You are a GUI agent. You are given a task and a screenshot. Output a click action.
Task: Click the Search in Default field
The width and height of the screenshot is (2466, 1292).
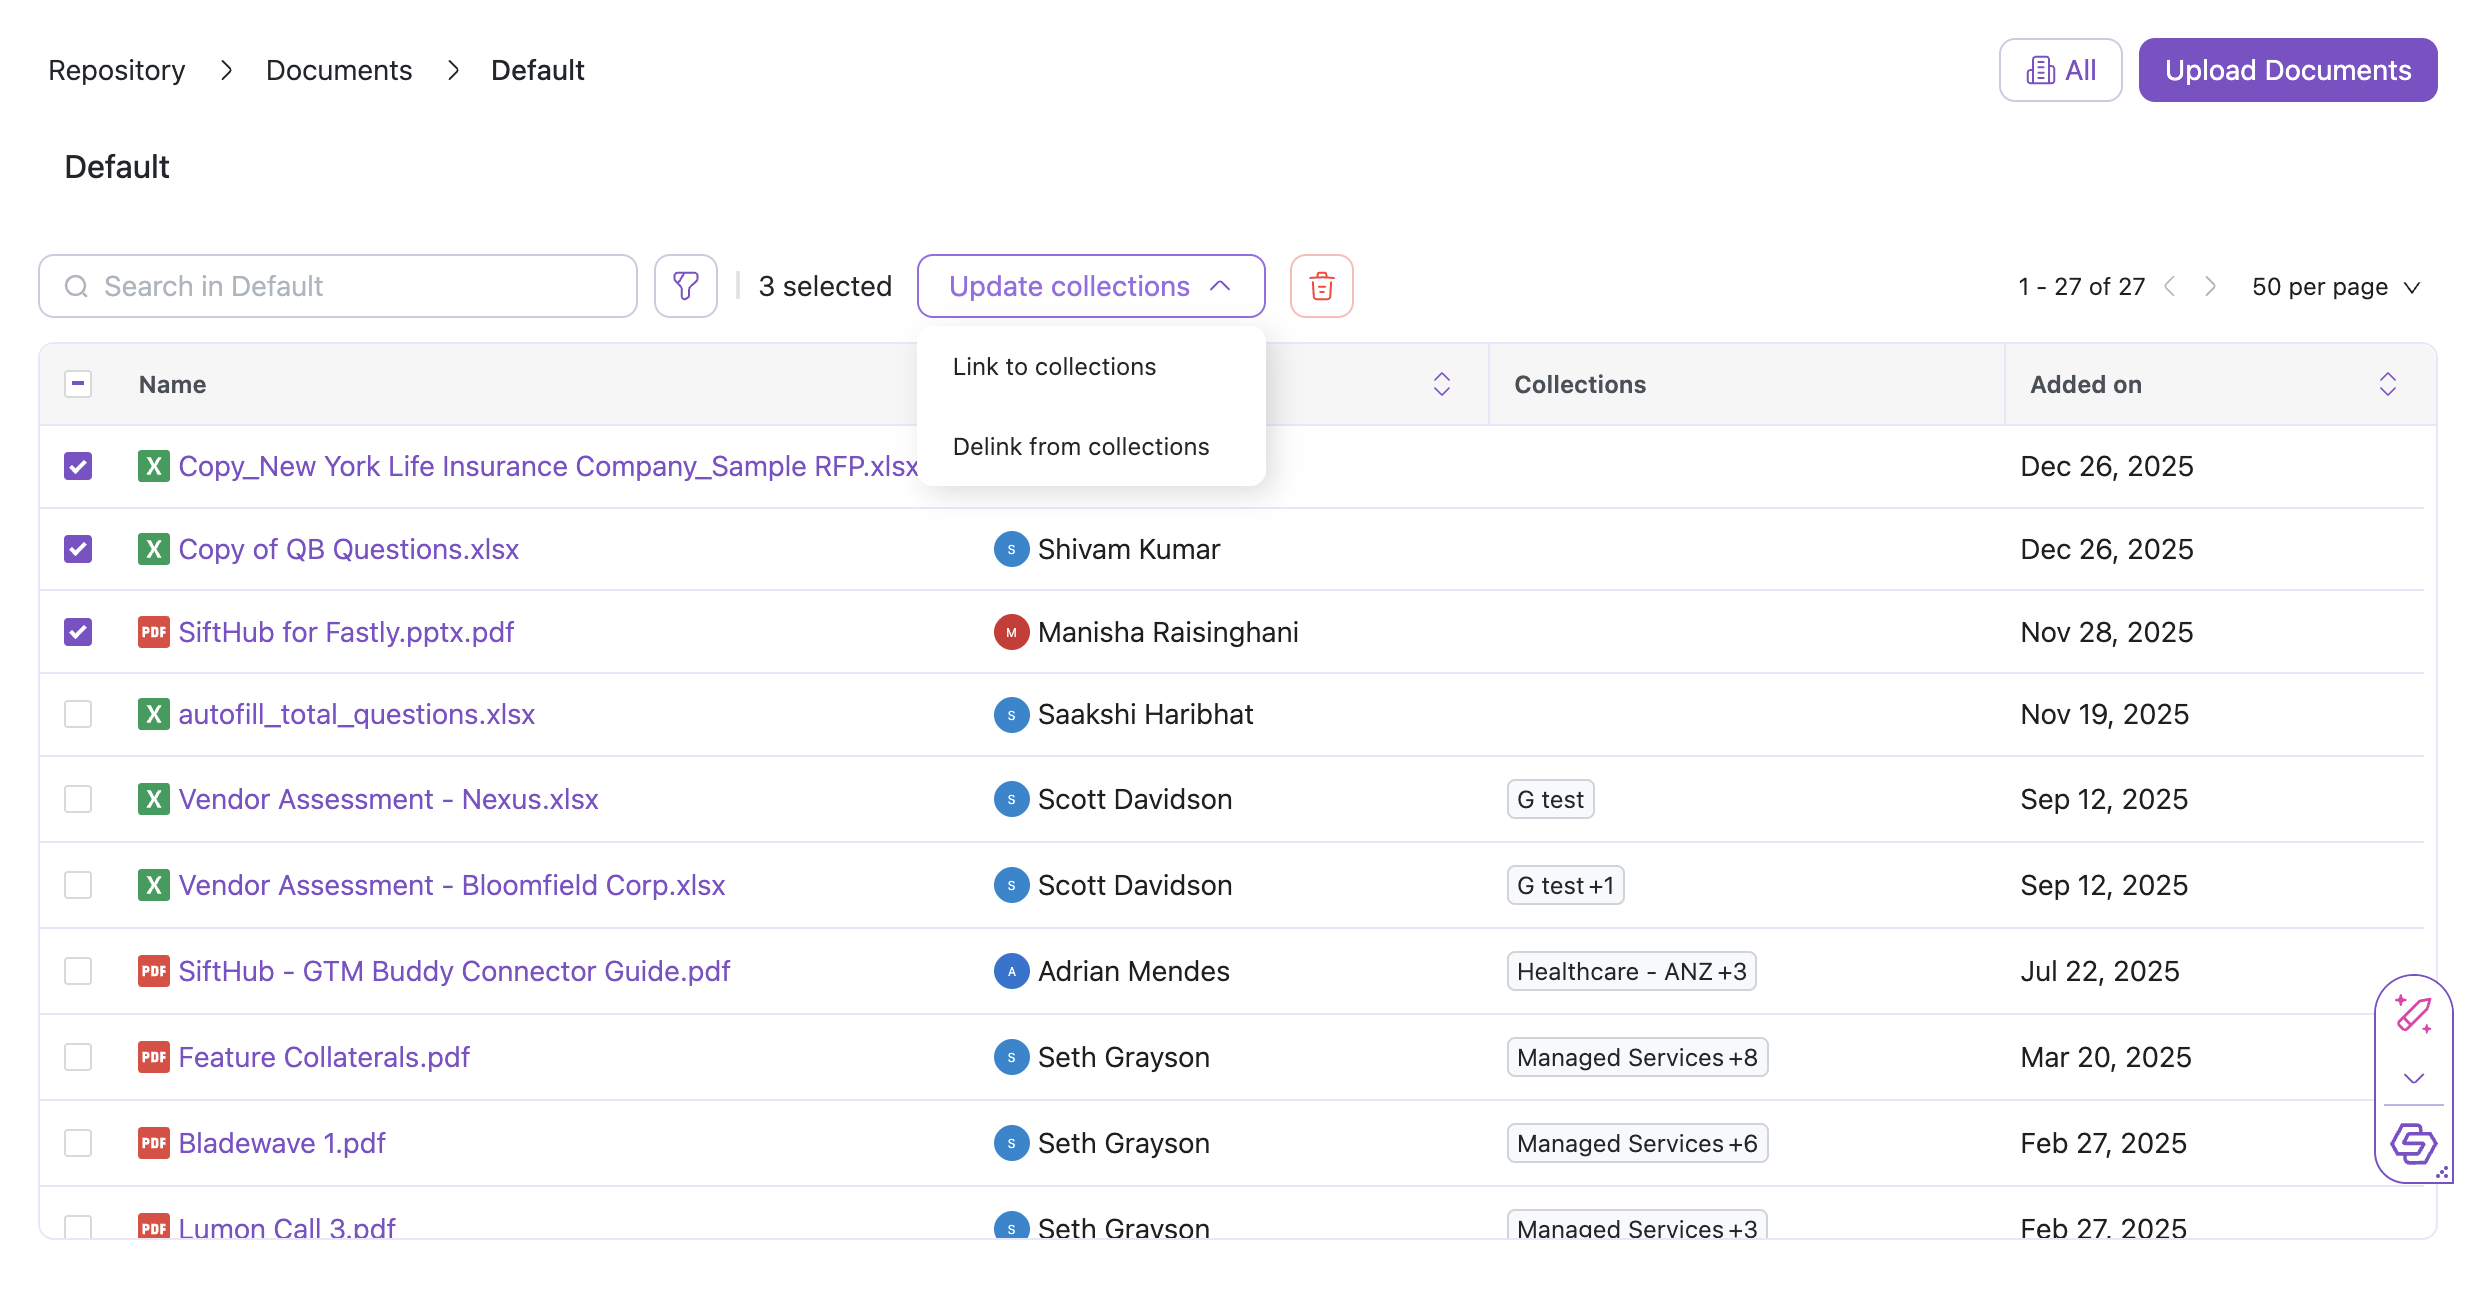click(x=338, y=286)
